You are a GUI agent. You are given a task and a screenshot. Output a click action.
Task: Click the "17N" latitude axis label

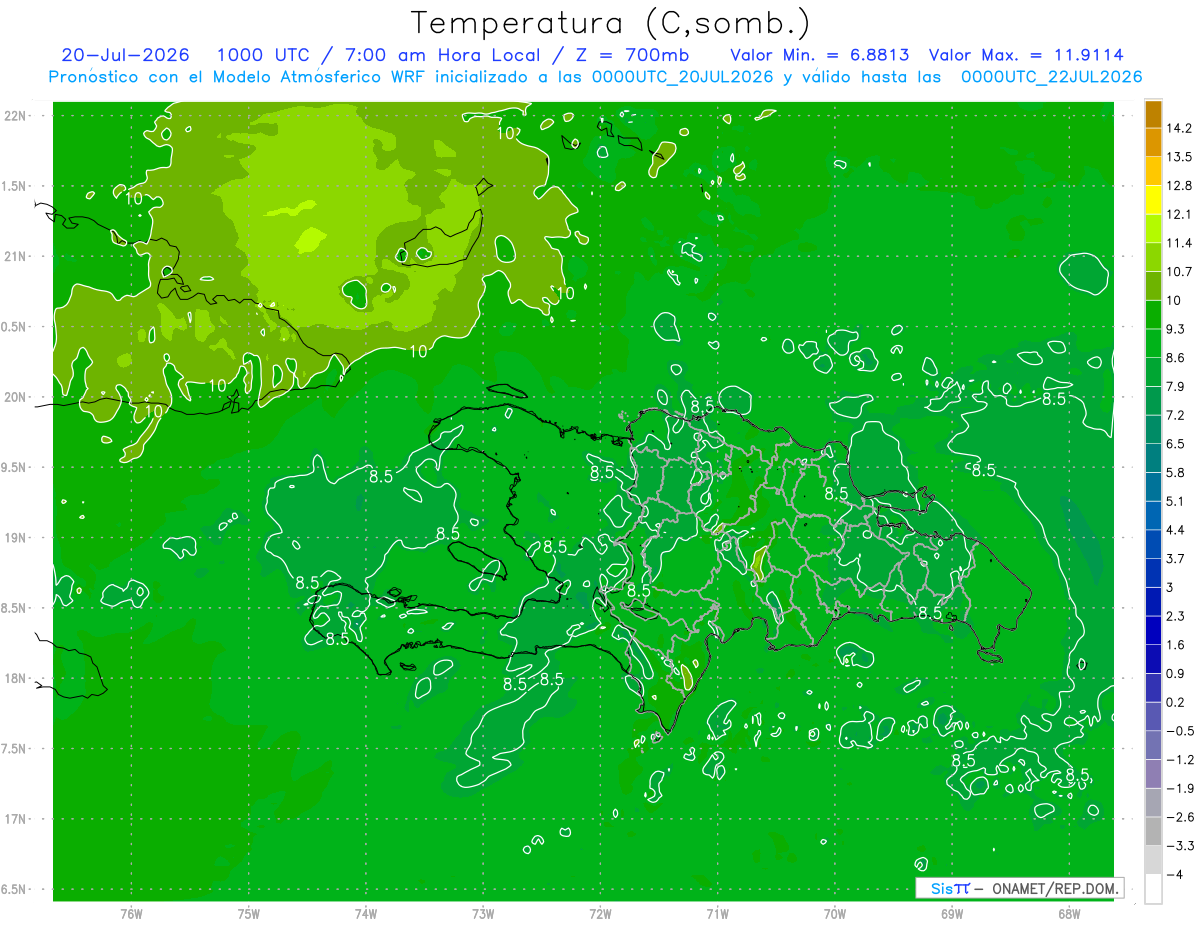click(14, 819)
